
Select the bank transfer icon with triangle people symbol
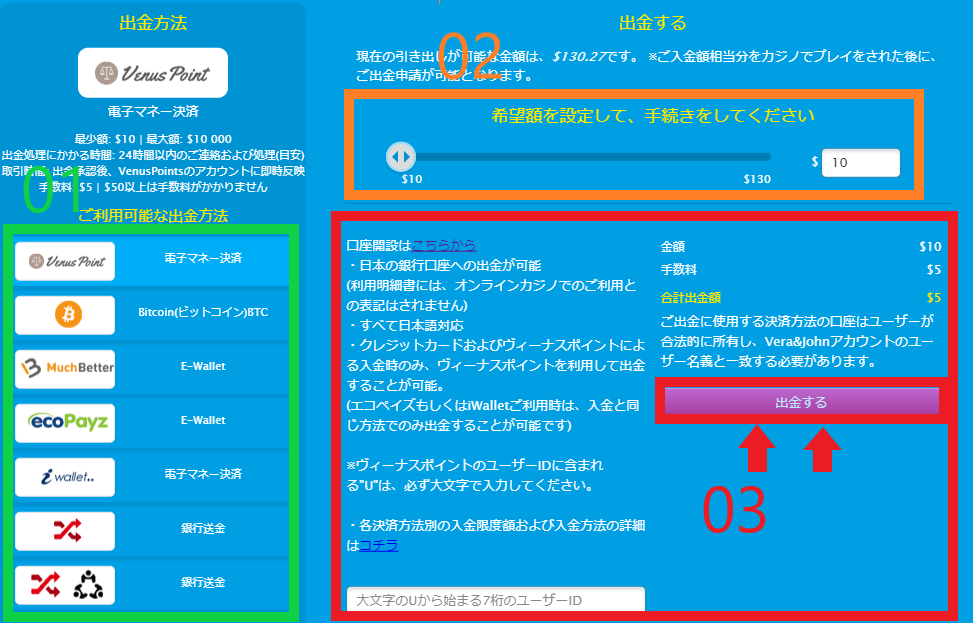click(65, 585)
